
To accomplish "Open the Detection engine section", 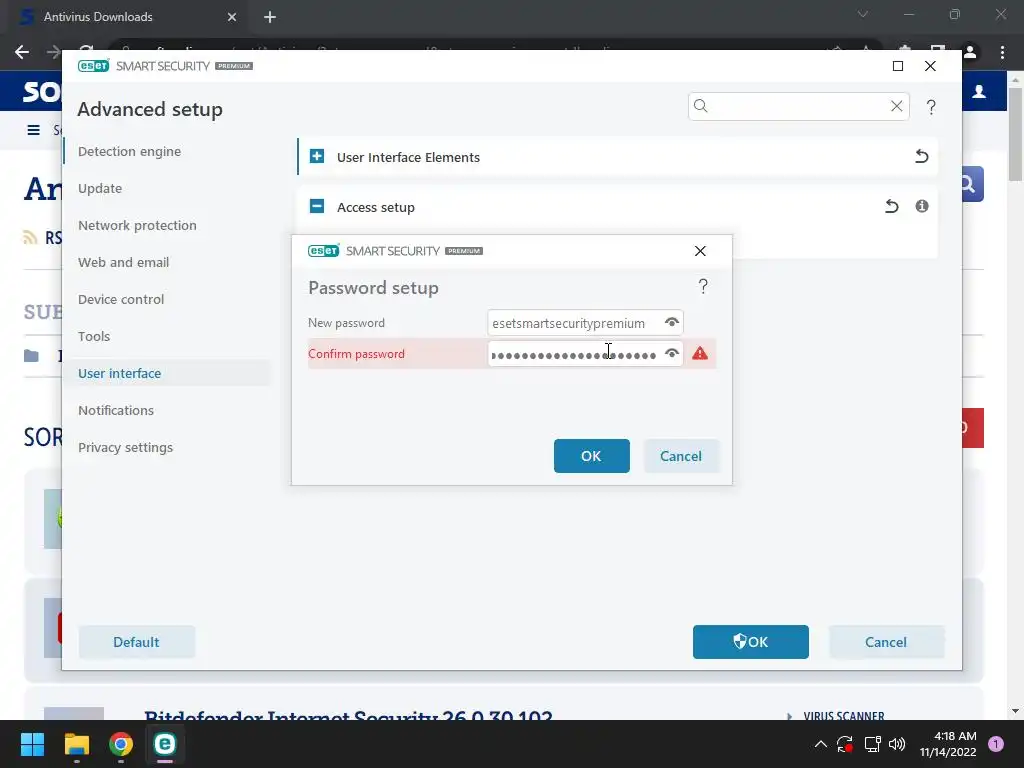I will coord(129,152).
